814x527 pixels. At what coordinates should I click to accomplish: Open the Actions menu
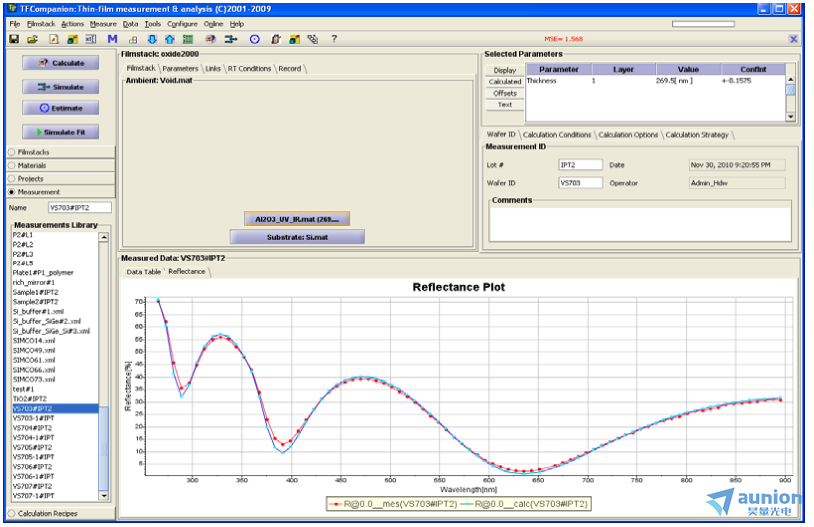pos(72,24)
